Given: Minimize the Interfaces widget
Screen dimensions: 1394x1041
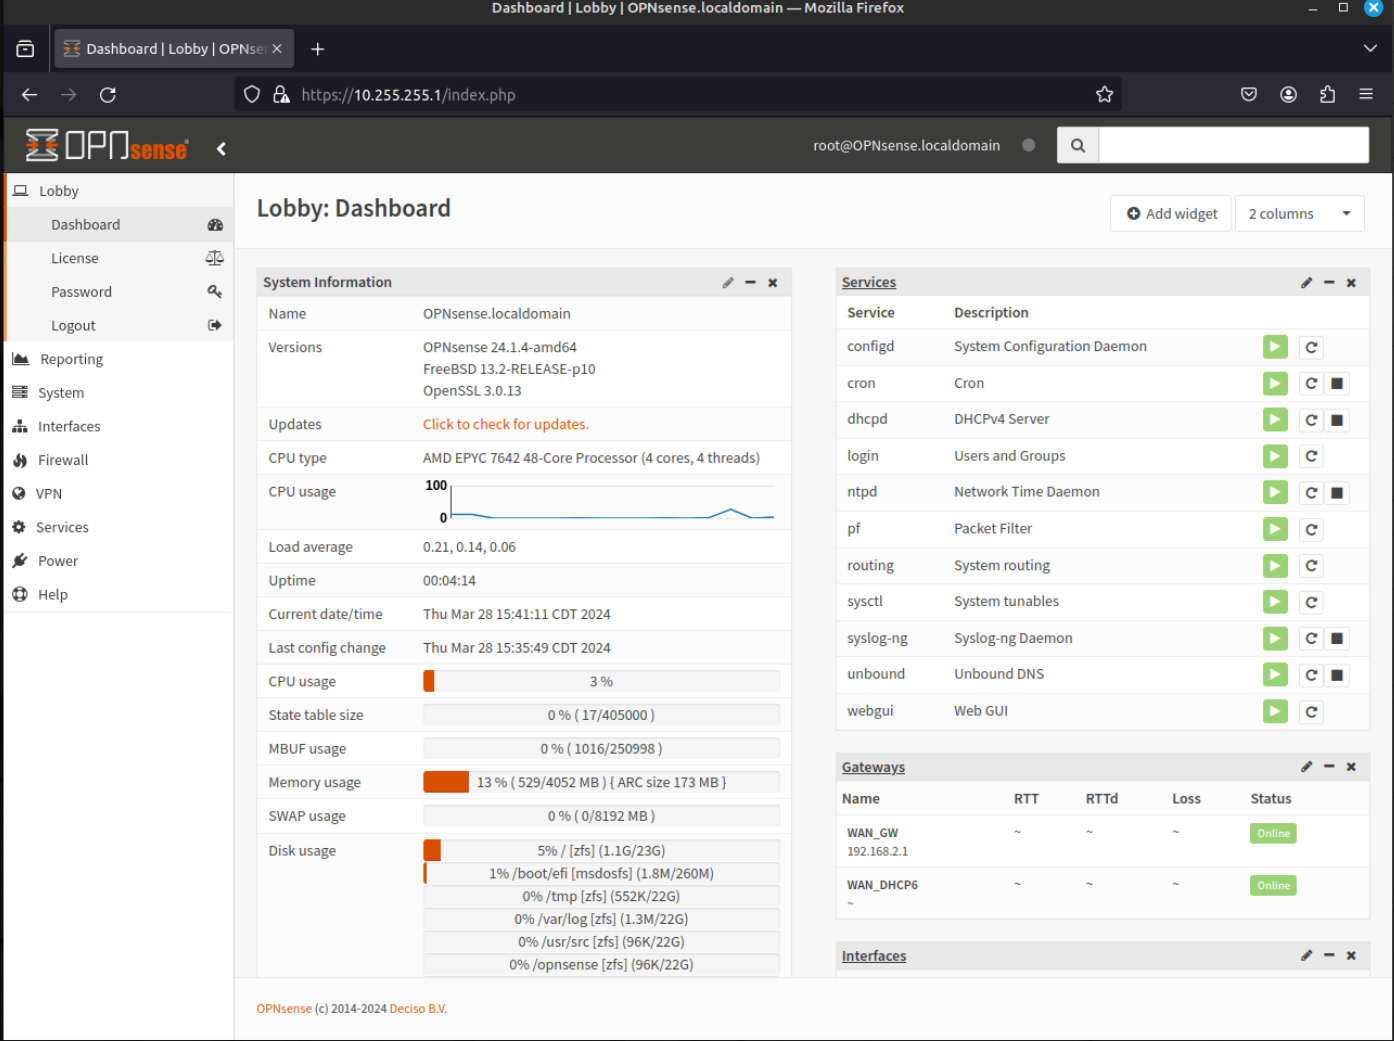Looking at the screenshot, I should pyautogui.click(x=1329, y=956).
